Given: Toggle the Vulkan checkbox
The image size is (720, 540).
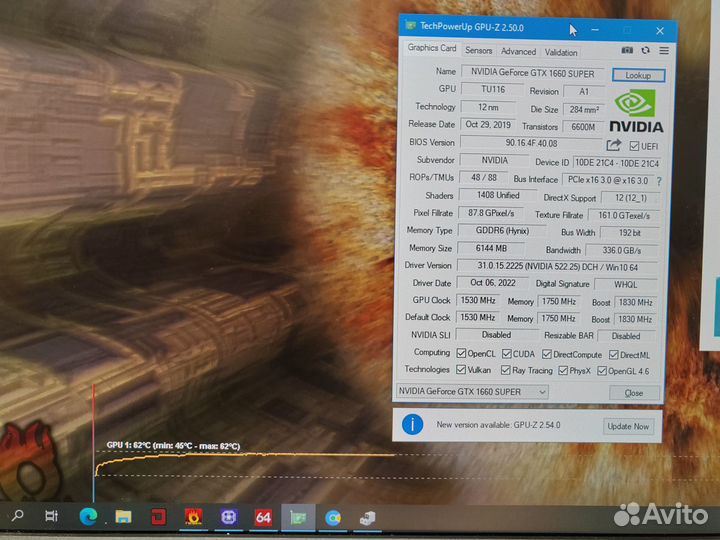Looking at the screenshot, I should [x=461, y=369].
